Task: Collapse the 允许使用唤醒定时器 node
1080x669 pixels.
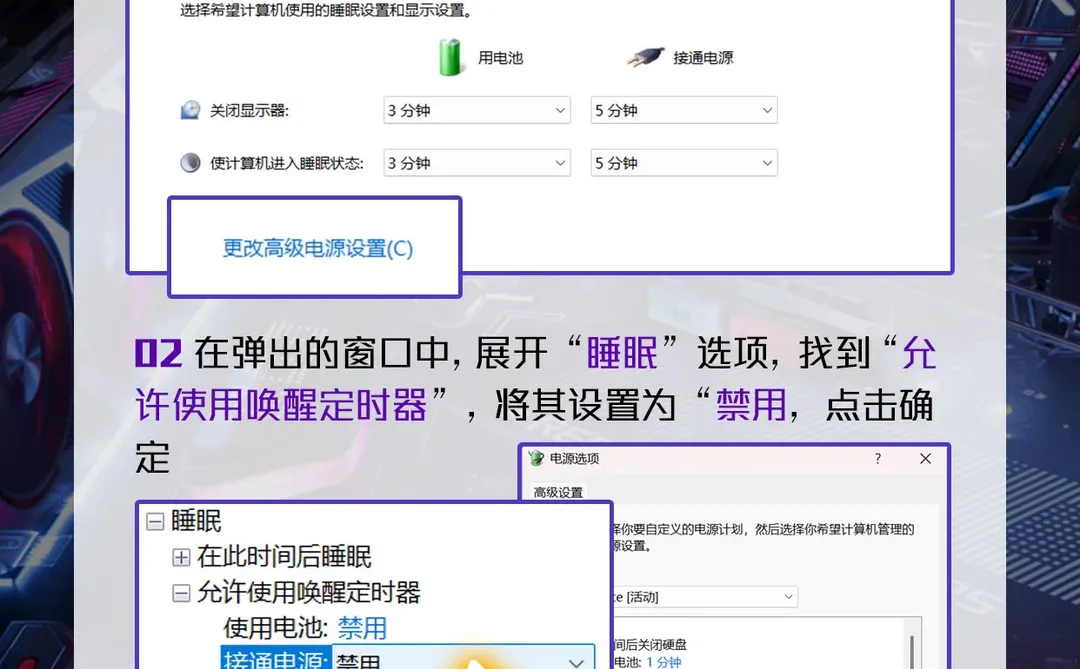Action: click(183, 592)
